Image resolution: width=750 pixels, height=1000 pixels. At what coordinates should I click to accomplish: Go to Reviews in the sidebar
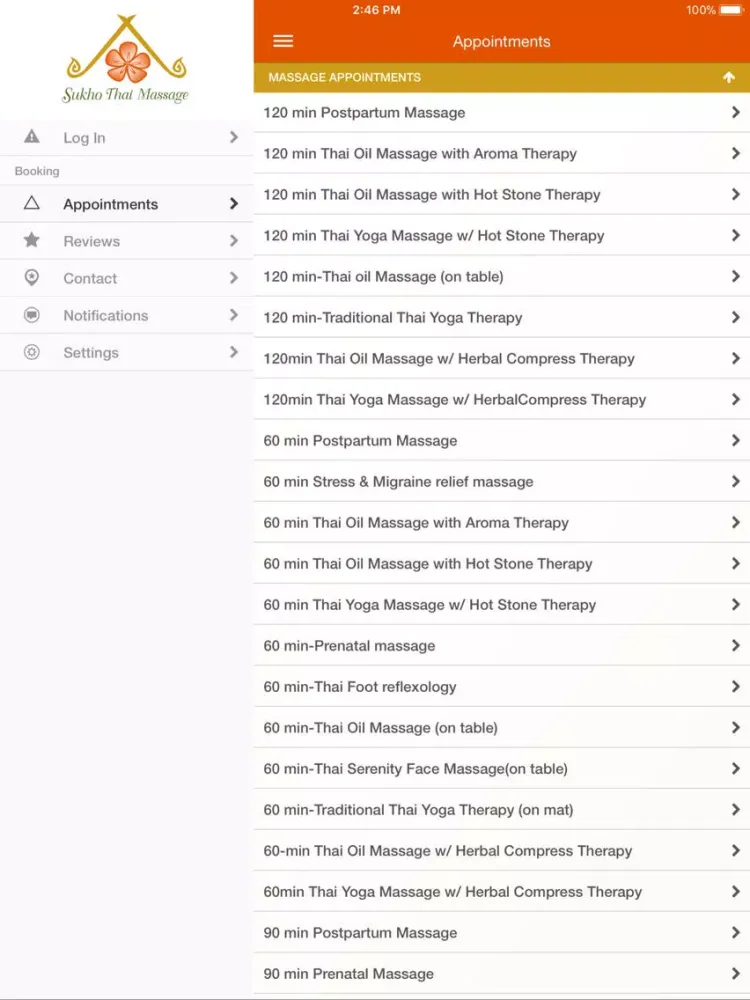[x=126, y=241]
